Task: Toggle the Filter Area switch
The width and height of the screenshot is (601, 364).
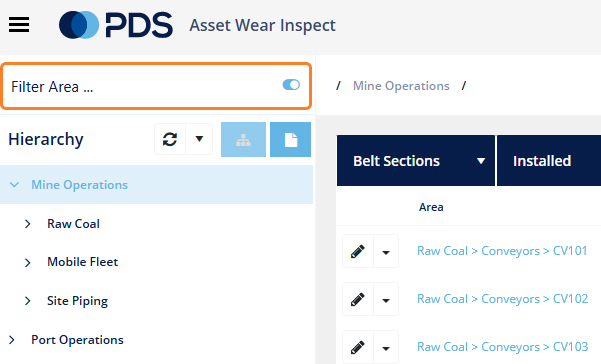Action: point(291,85)
